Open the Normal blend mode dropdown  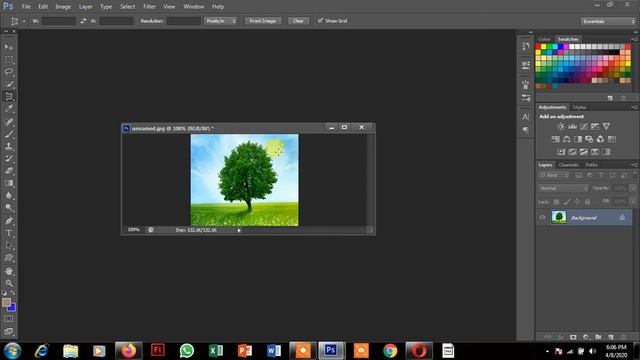point(563,188)
